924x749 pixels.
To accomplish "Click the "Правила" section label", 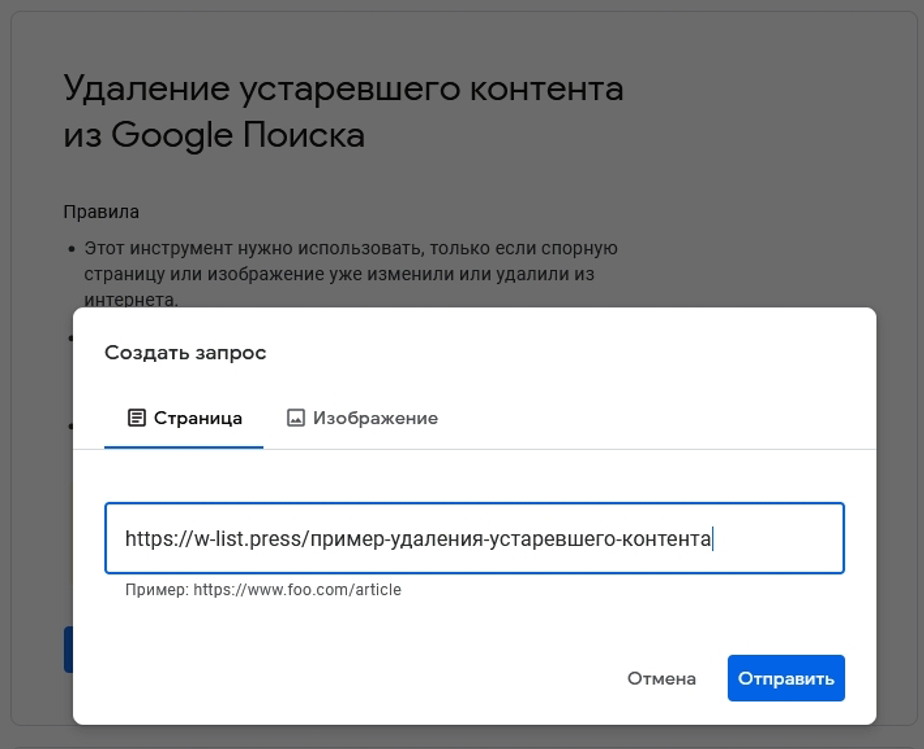I will (x=101, y=212).
